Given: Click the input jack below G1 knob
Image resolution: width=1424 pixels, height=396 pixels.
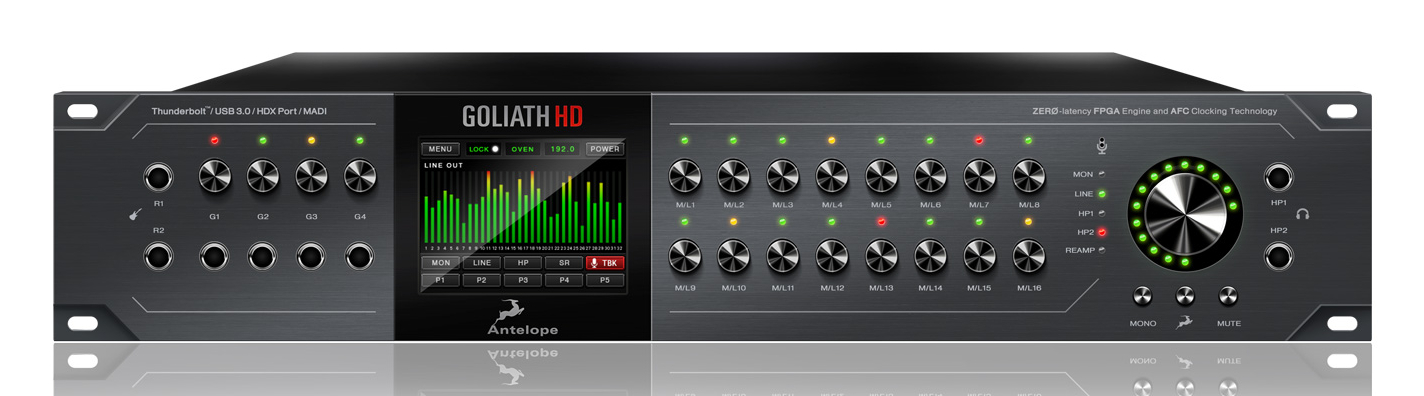Looking at the screenshot, I should [214, 257].
